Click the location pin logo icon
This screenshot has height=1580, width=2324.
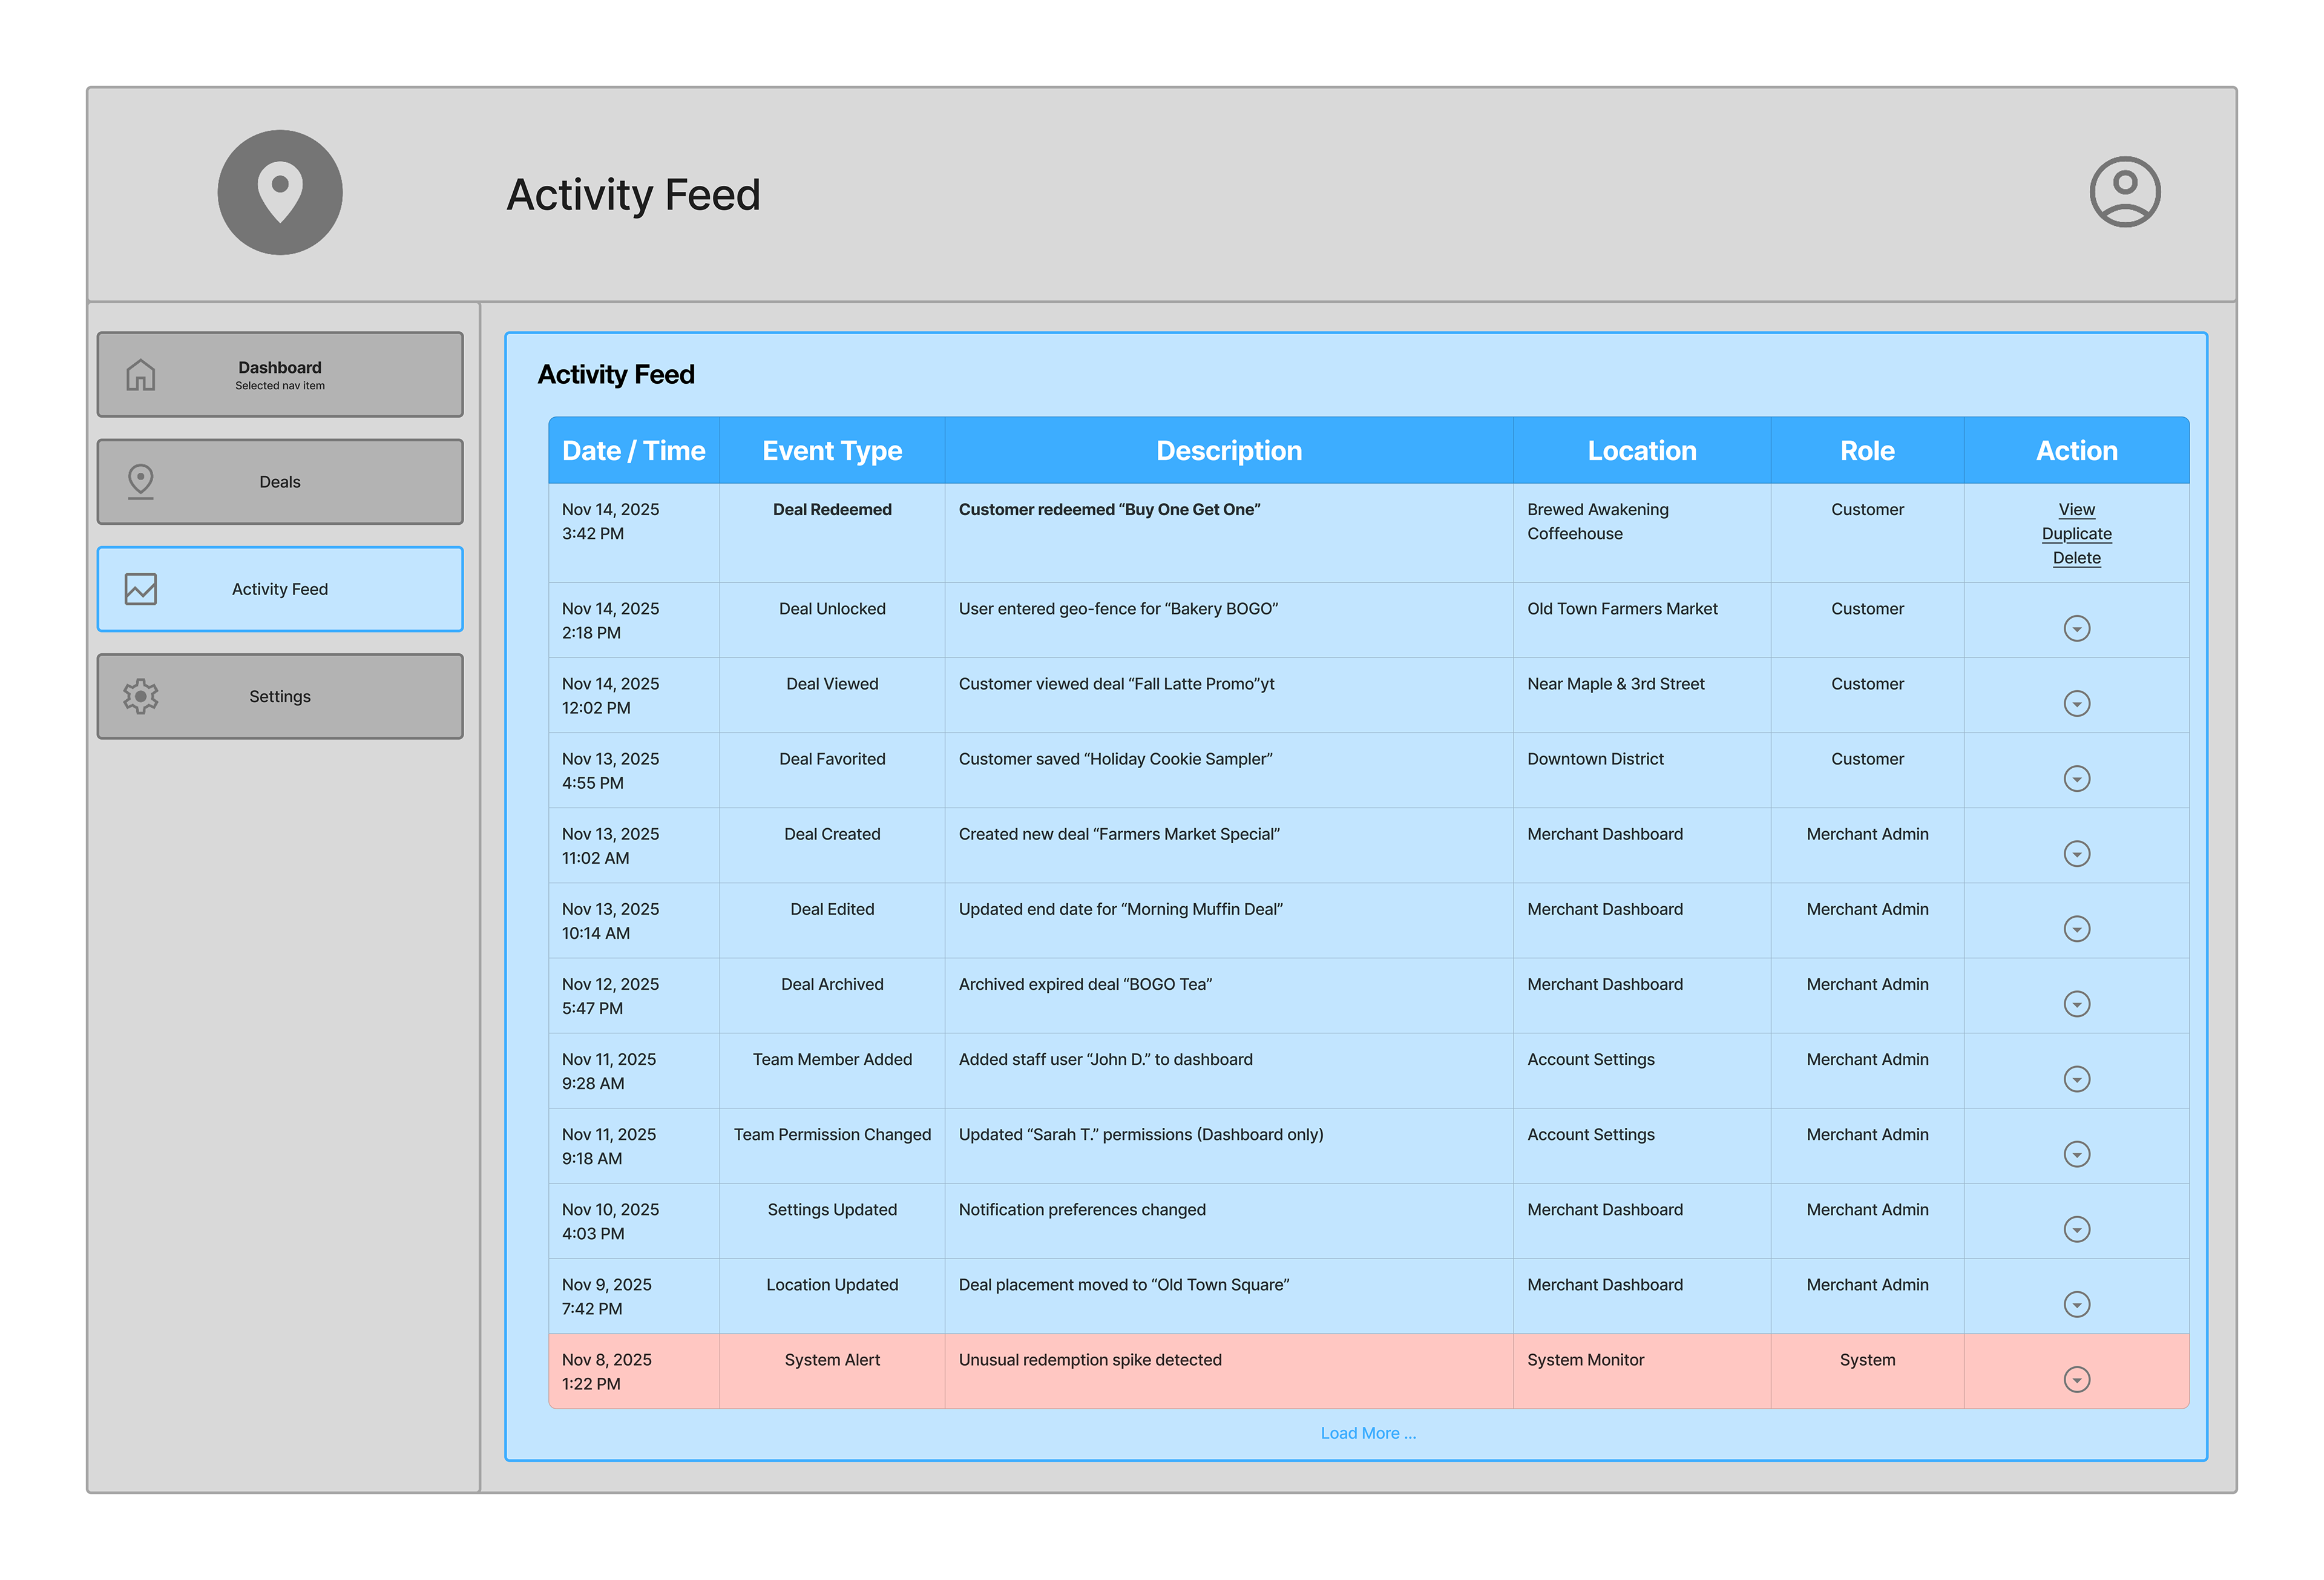pos(280,192)
